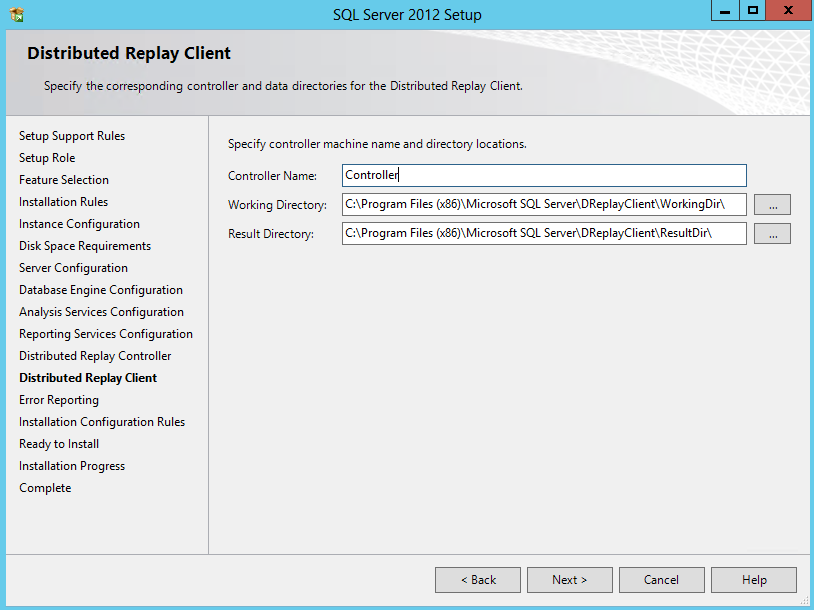
Task: Browse for the Working Directory folder
Action: tap(772, 205)
